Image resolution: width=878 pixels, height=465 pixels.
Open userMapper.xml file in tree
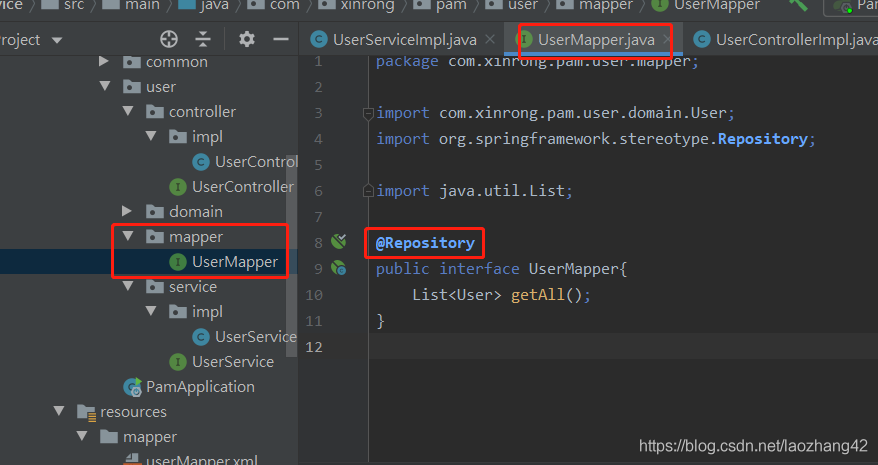pos(202,460)
